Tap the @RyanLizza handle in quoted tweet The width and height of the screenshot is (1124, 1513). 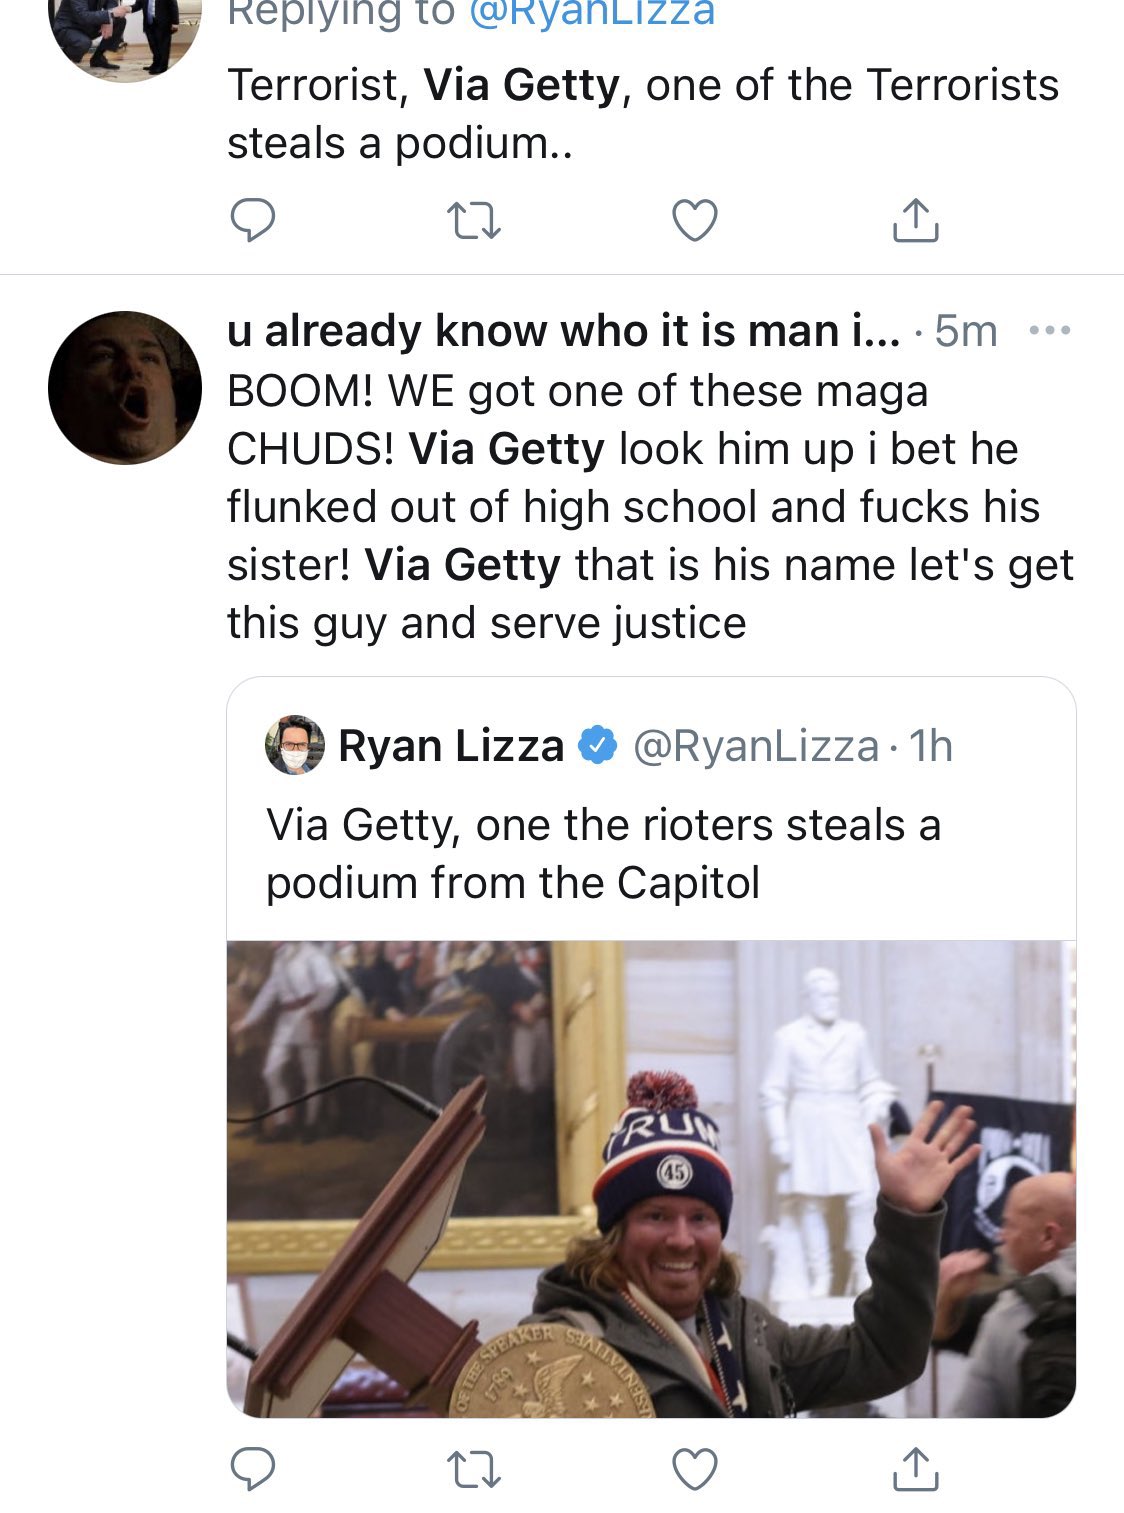[756, 746]
